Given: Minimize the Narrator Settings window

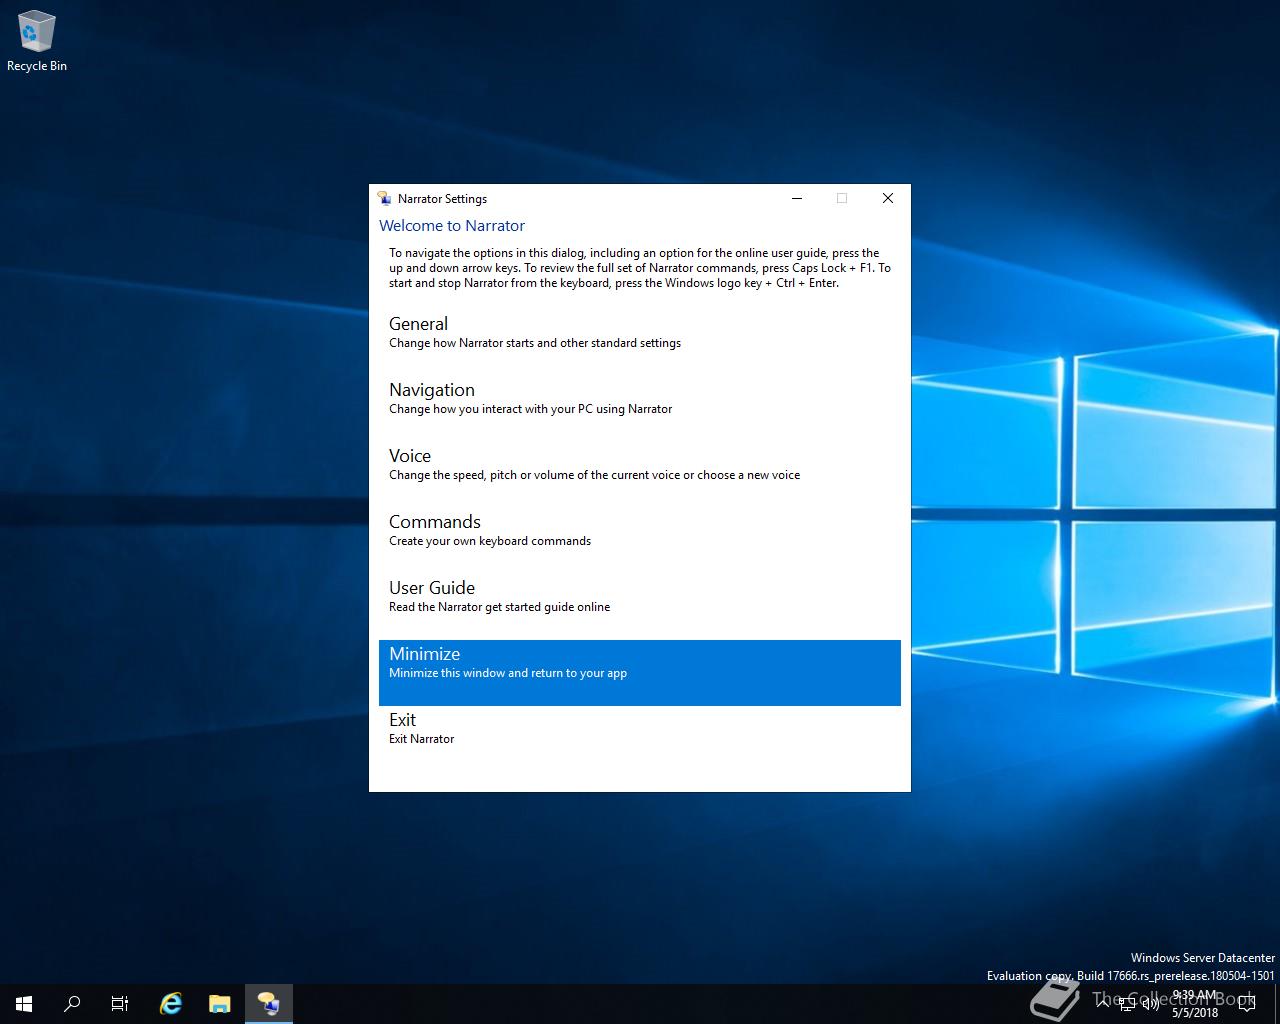Looking at the screenshot, I should point(797,198).
